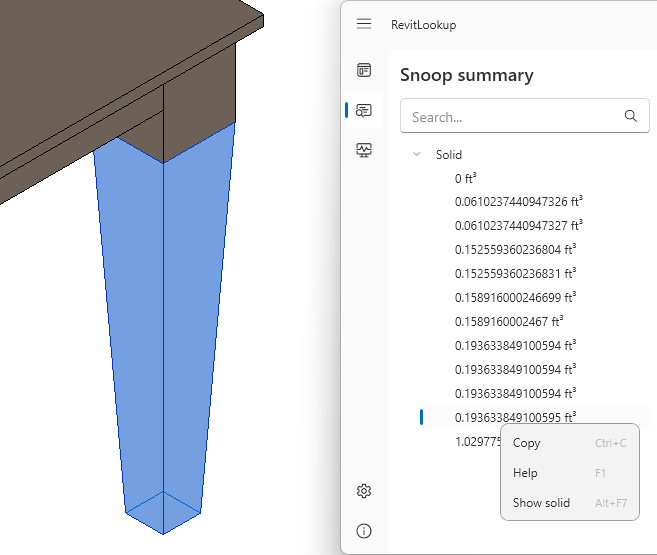Click the About info icon
The image size is (657, 555).
coord(364,531)
